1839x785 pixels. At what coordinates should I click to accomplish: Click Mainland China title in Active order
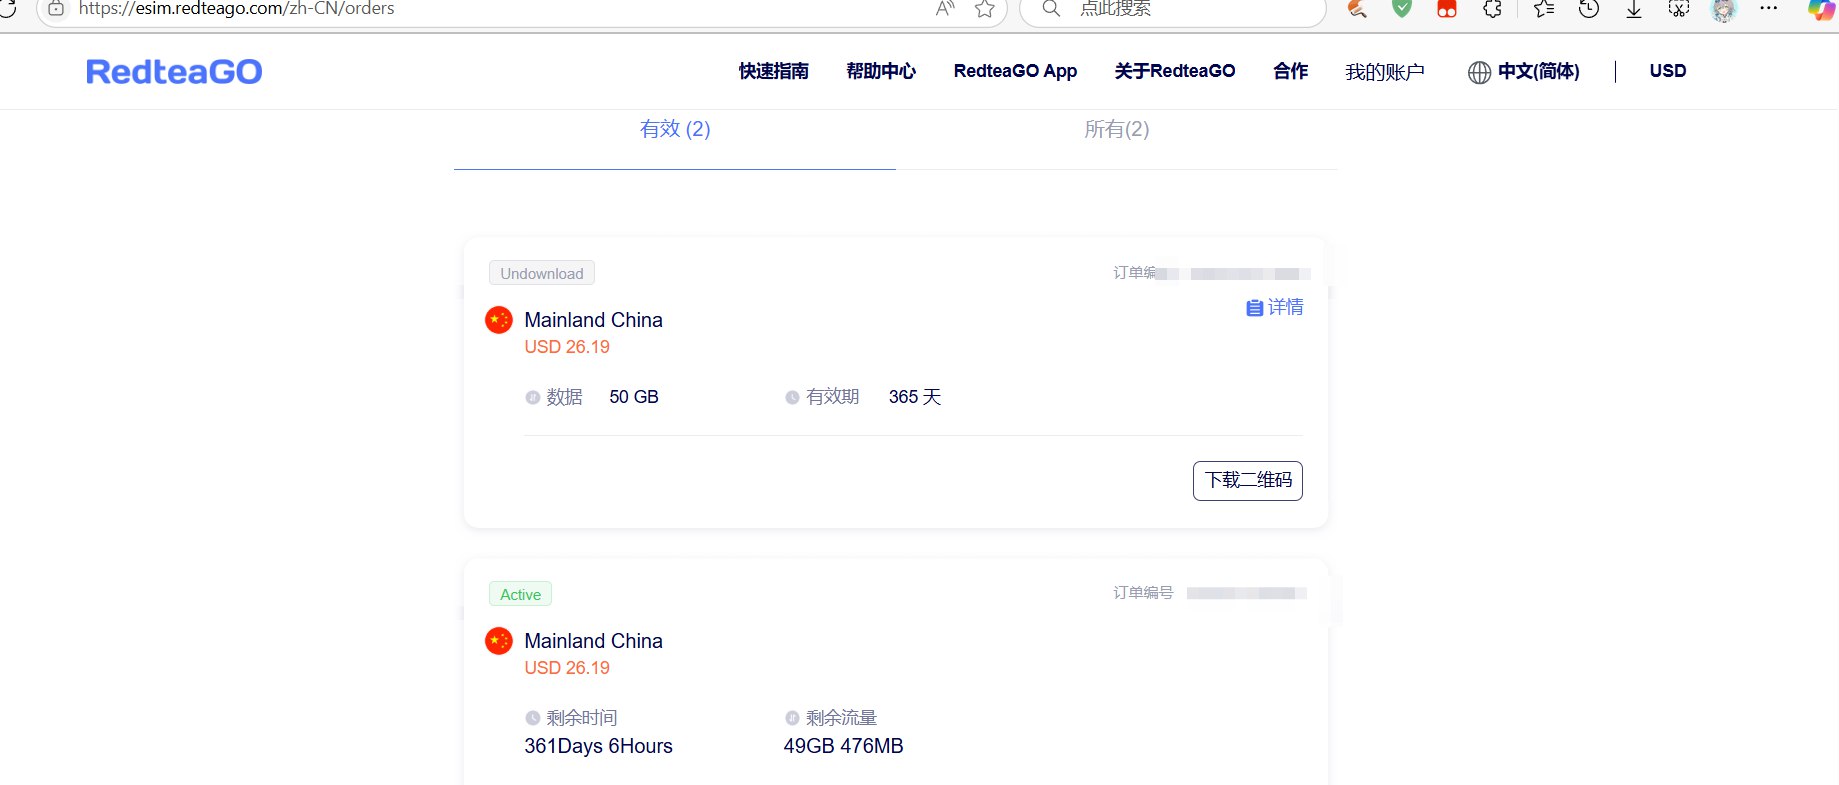(x=593, y=641)
